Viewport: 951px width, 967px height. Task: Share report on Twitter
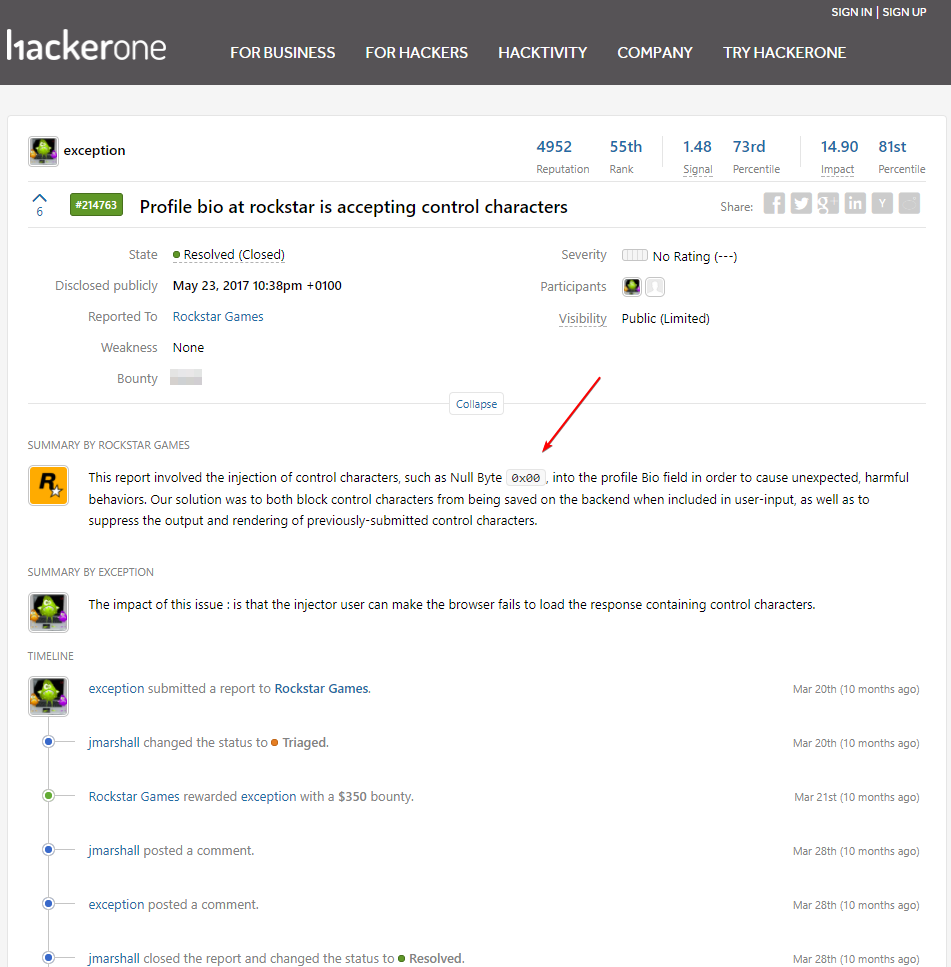pyautogui.click(x=801, y=204)
